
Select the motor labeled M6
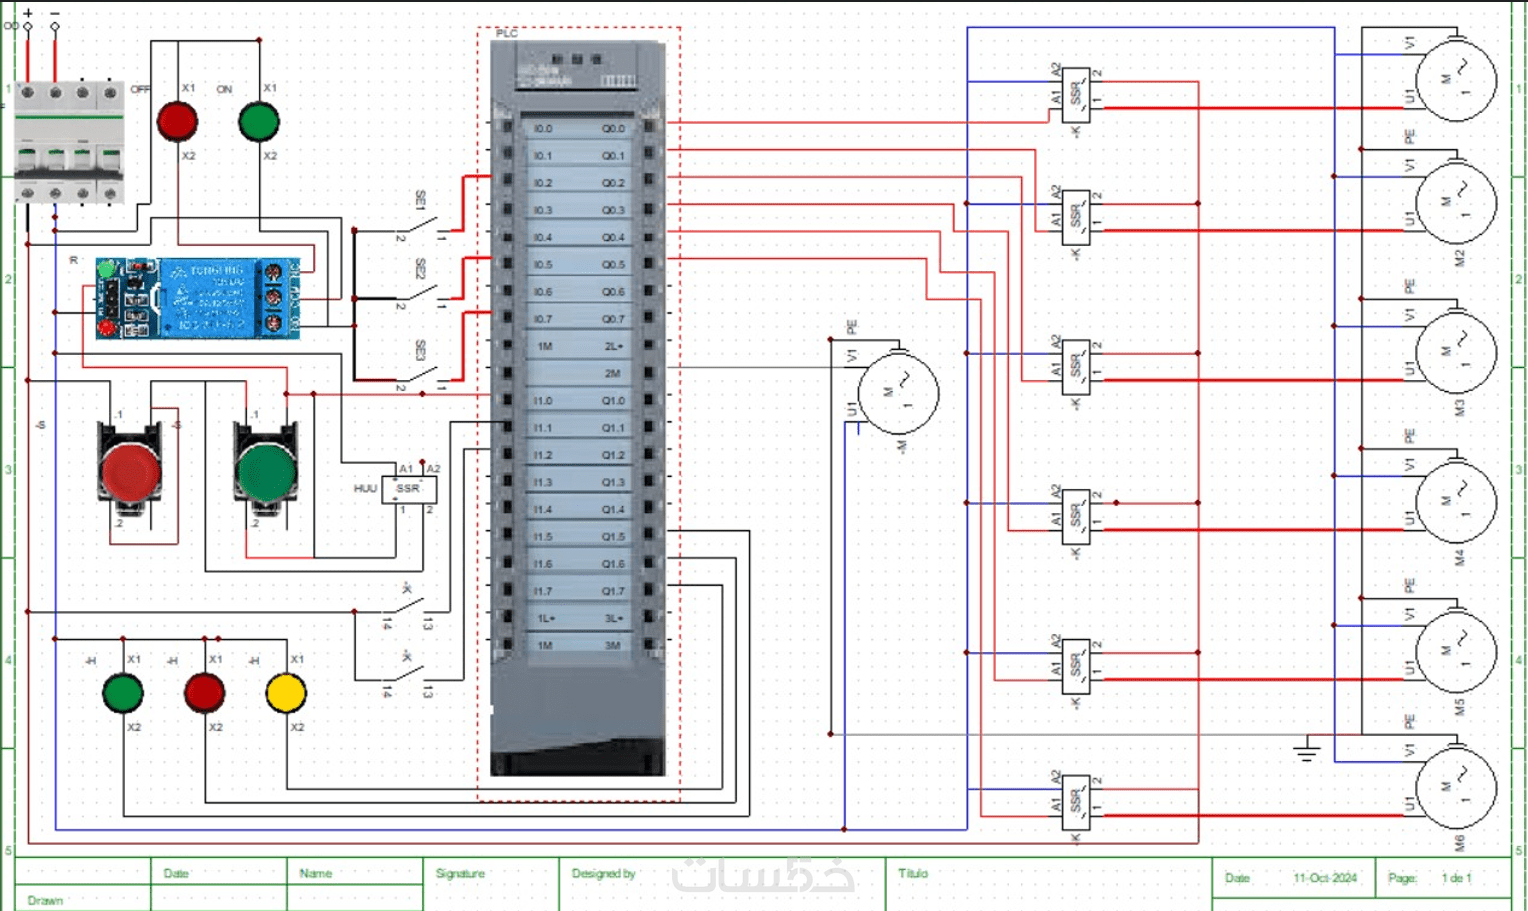pyautogui.click(x=1457, y=787)
